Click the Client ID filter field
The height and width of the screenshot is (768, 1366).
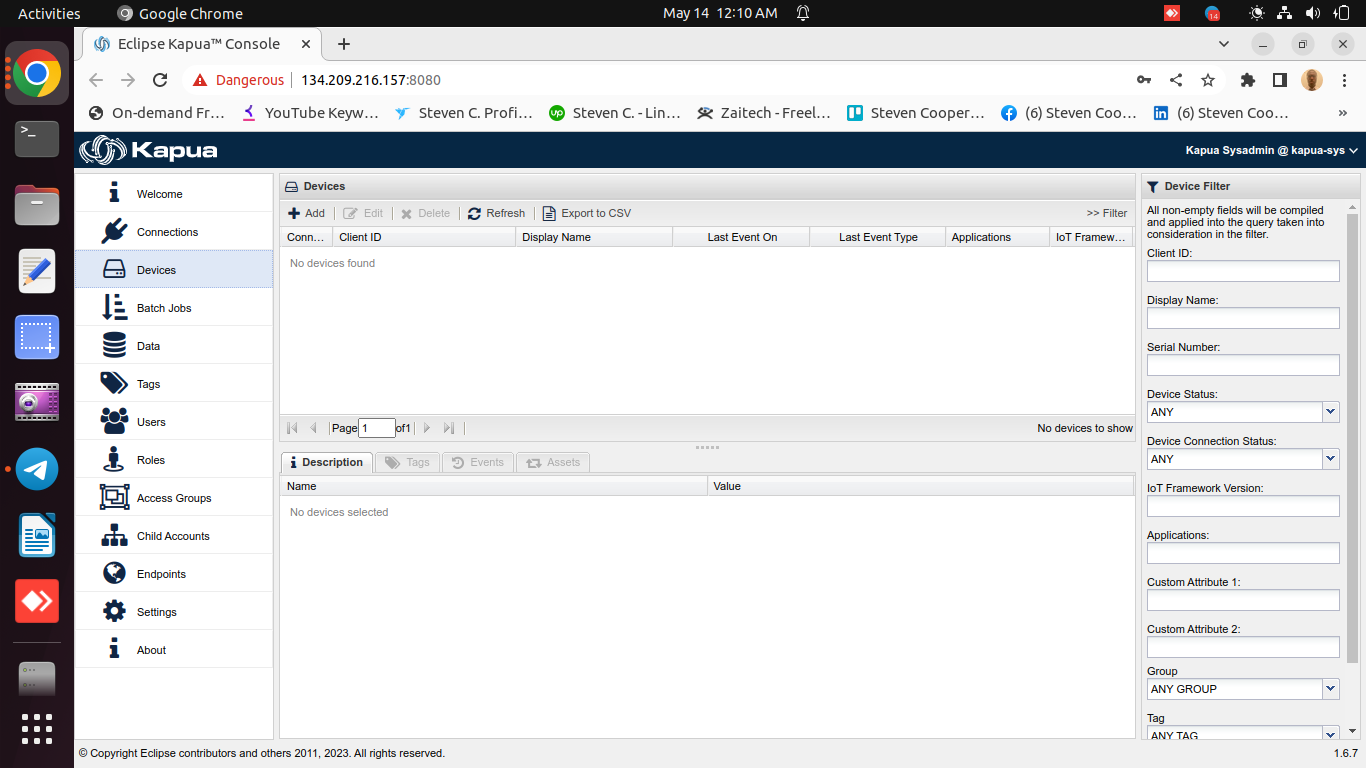click(1243, 271)
